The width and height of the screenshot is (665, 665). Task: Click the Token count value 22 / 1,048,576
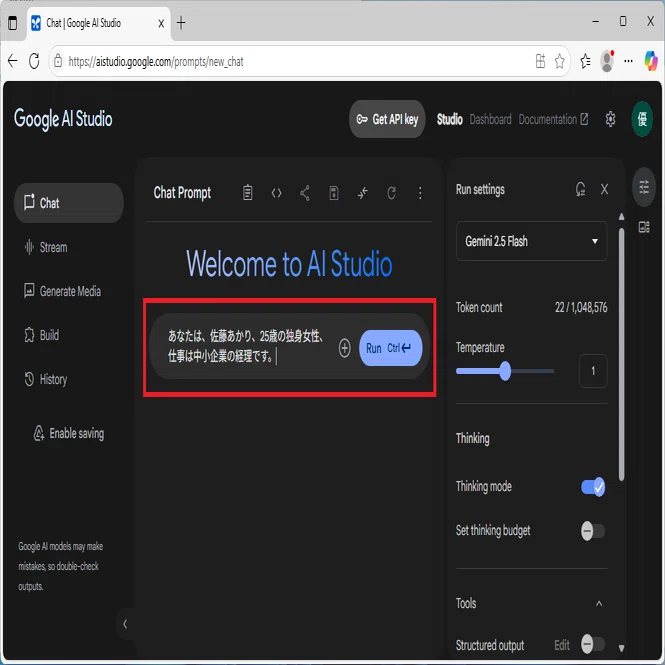coord(581,307)
